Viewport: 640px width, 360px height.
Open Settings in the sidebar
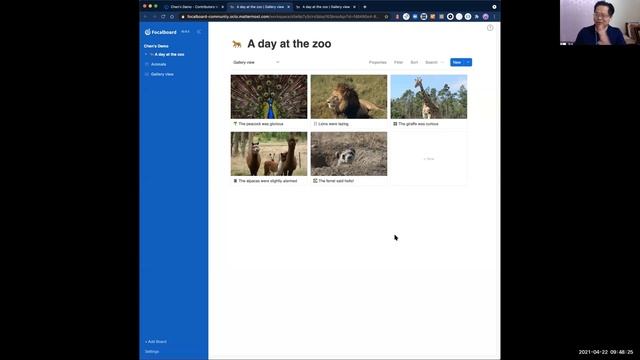[152, 351]
